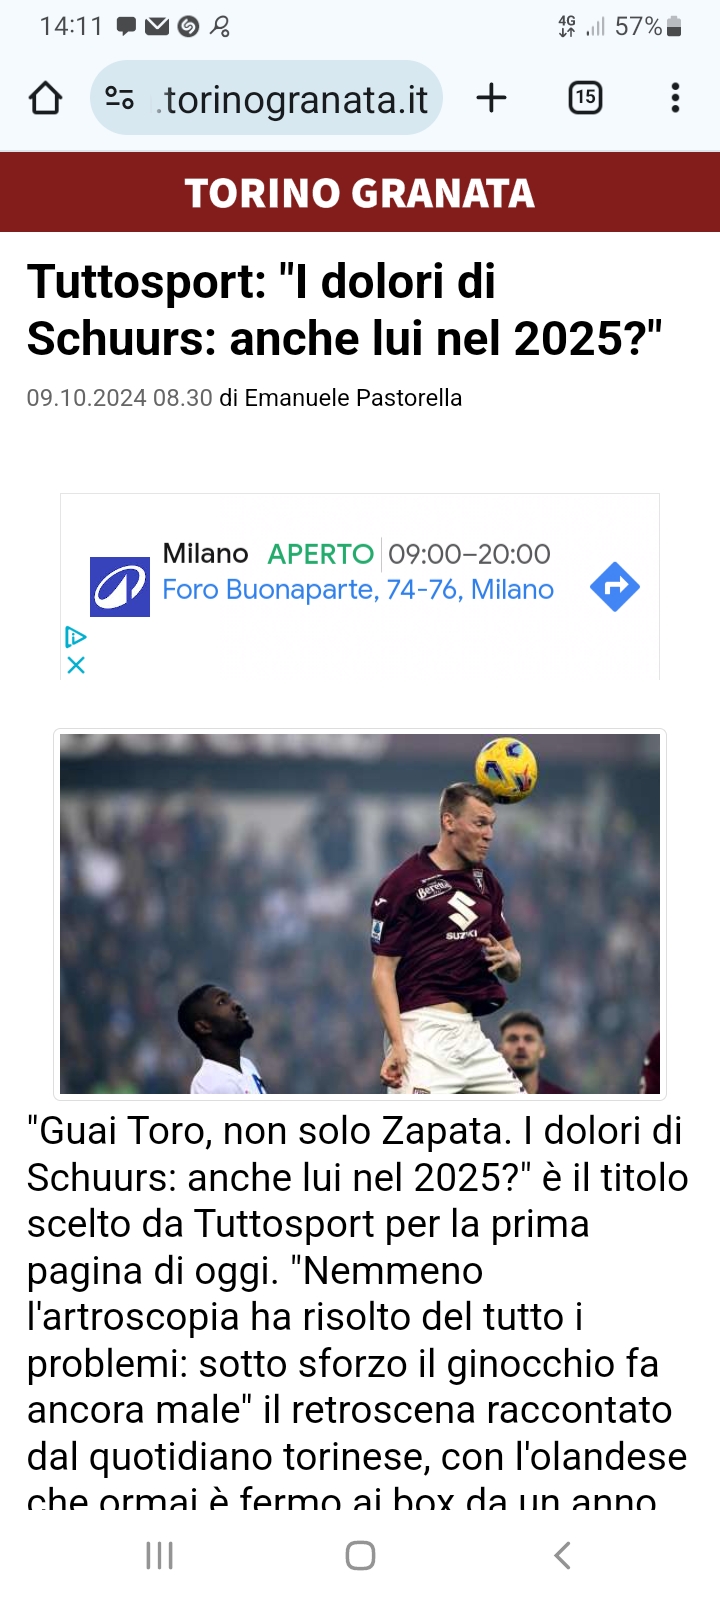
Task: Tap the article headline about Schuurs
Action: [x=345, y=310]
